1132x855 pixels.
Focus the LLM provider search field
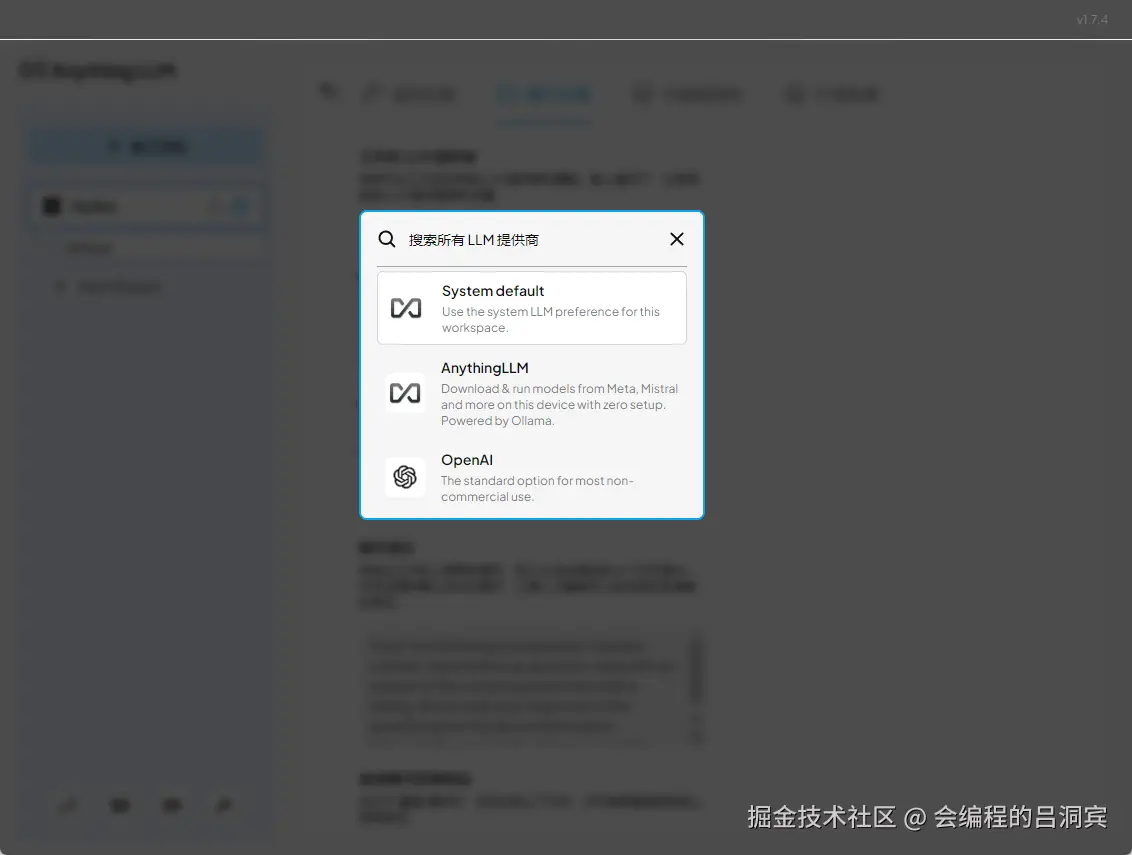[x=531, y=240]
